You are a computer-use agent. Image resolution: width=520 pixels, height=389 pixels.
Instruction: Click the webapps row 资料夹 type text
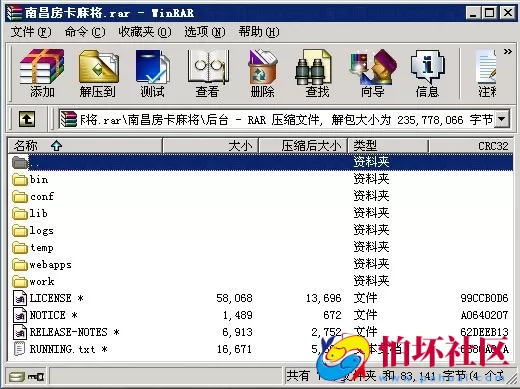click(371, 264)
